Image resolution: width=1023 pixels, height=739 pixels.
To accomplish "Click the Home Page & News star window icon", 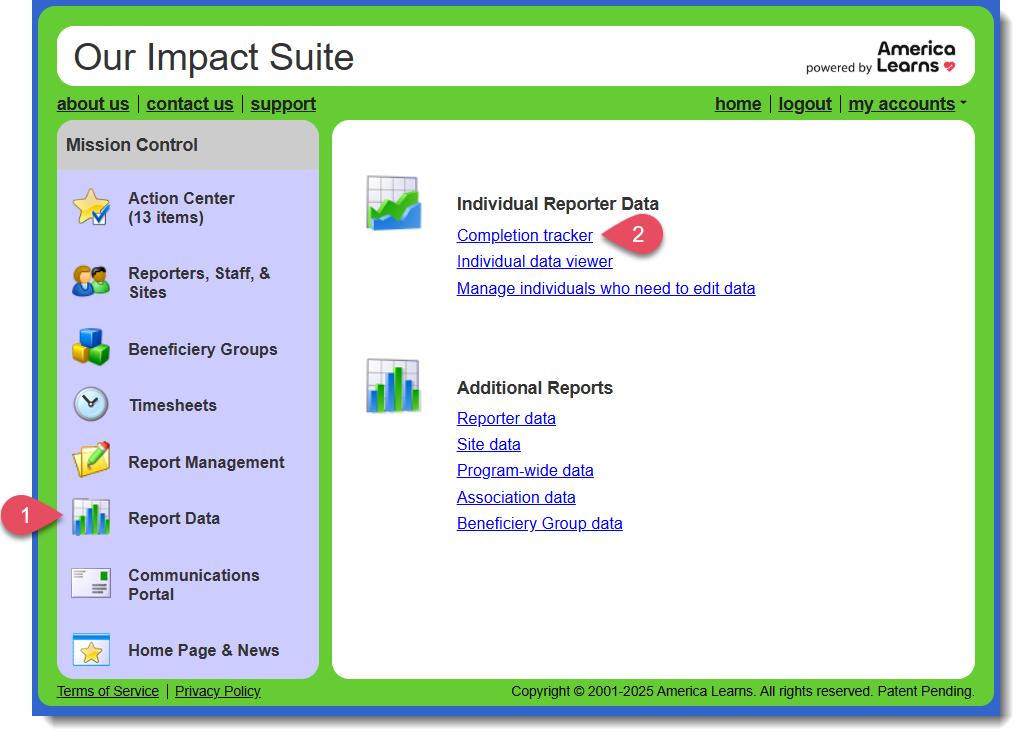I will pyautogui.click(x=91, y=650).
